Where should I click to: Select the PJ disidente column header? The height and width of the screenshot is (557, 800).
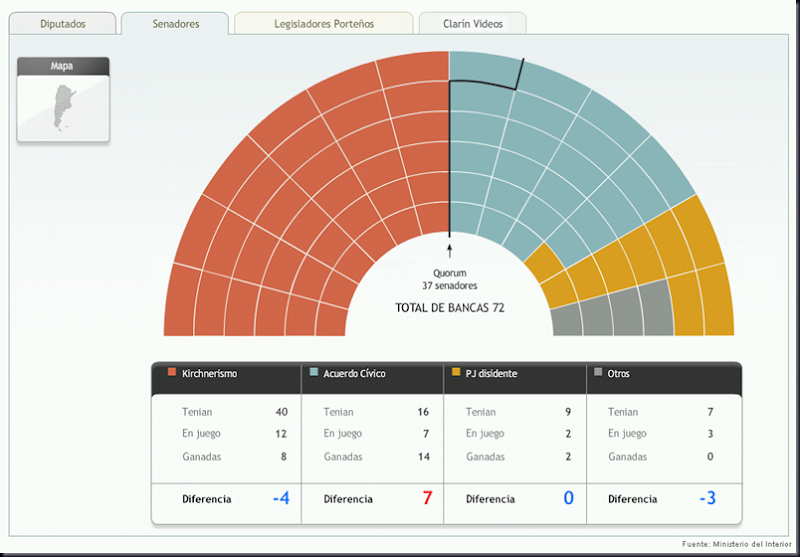tap(515, 378)
